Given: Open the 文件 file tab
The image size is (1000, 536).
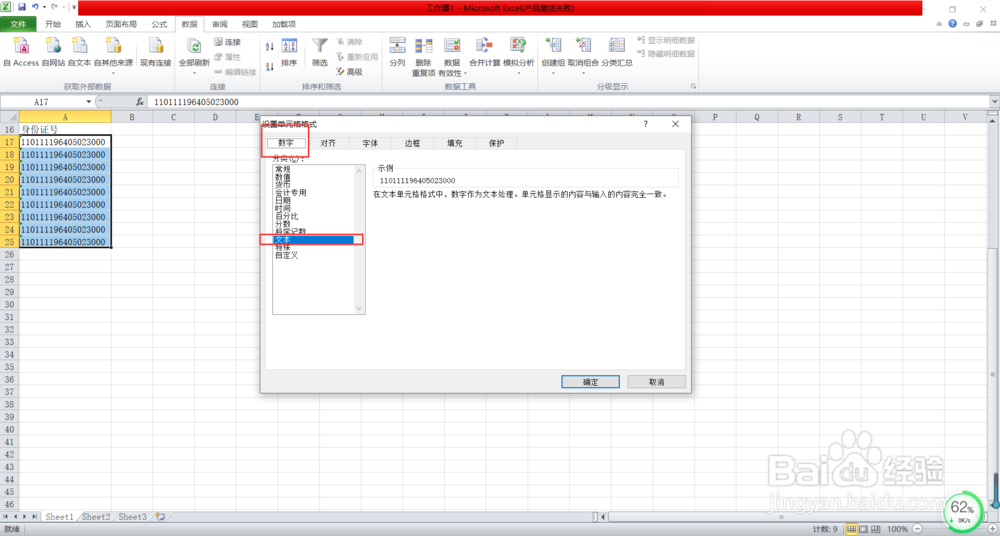Looking at the screenshot, I should [18, 24].
